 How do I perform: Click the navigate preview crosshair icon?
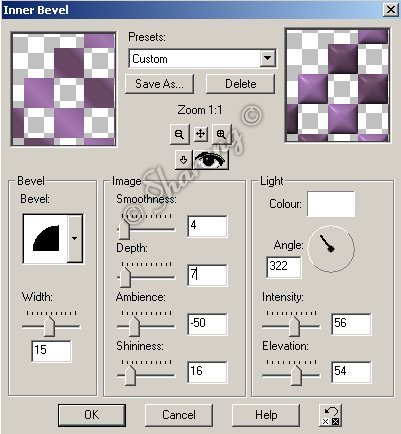(x=200, y=134)
